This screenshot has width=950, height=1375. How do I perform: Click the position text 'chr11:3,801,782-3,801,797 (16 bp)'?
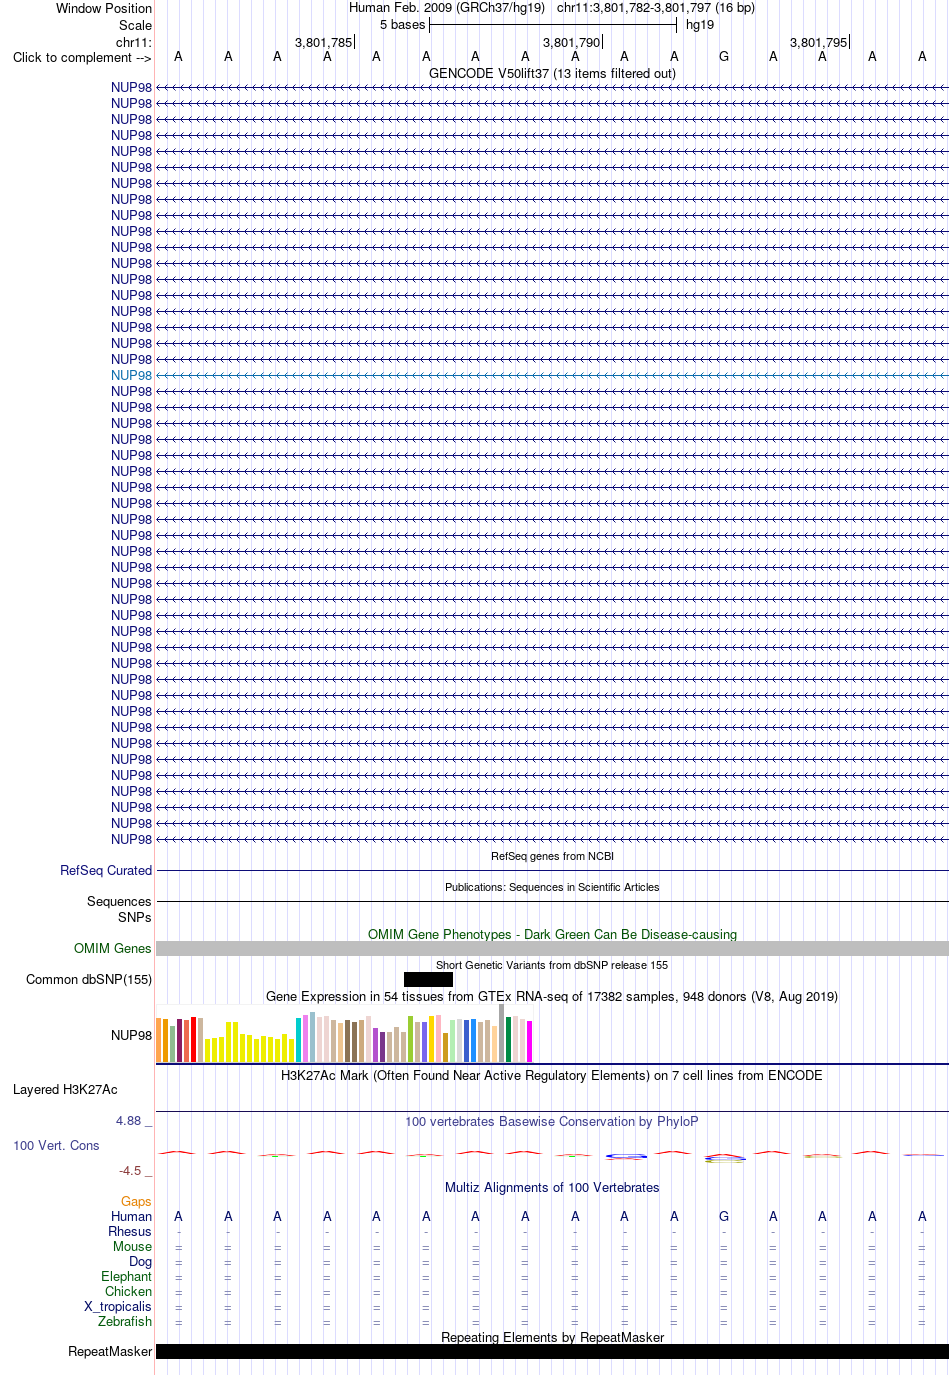656,7
